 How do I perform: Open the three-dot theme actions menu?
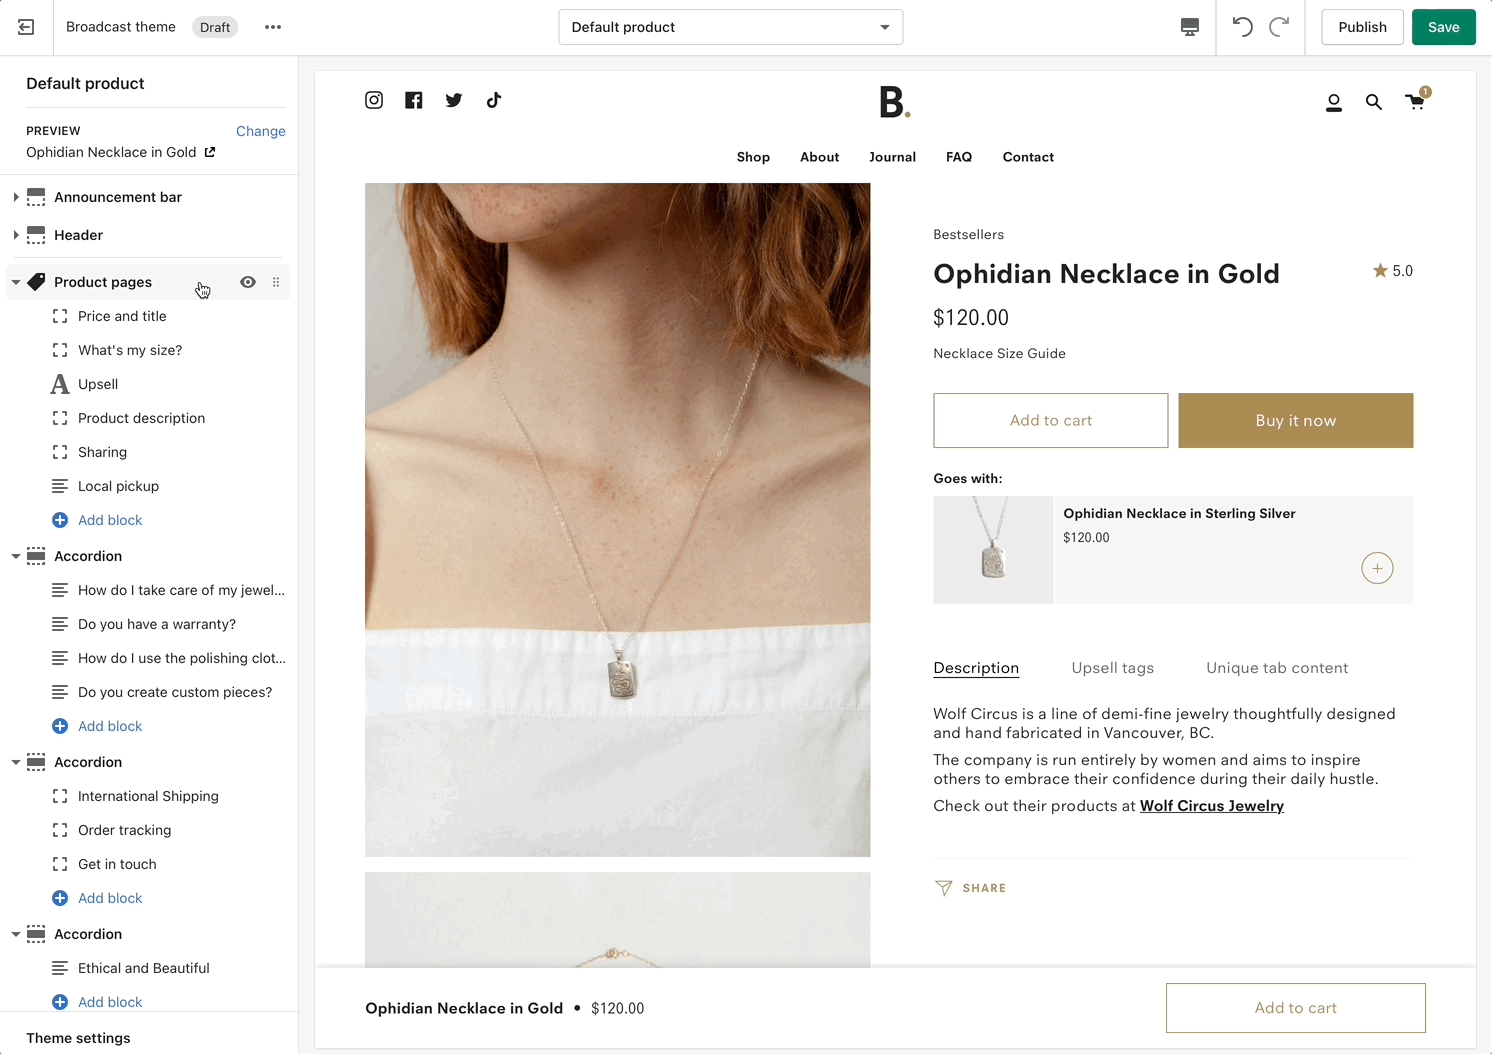[x=273, y=27]
